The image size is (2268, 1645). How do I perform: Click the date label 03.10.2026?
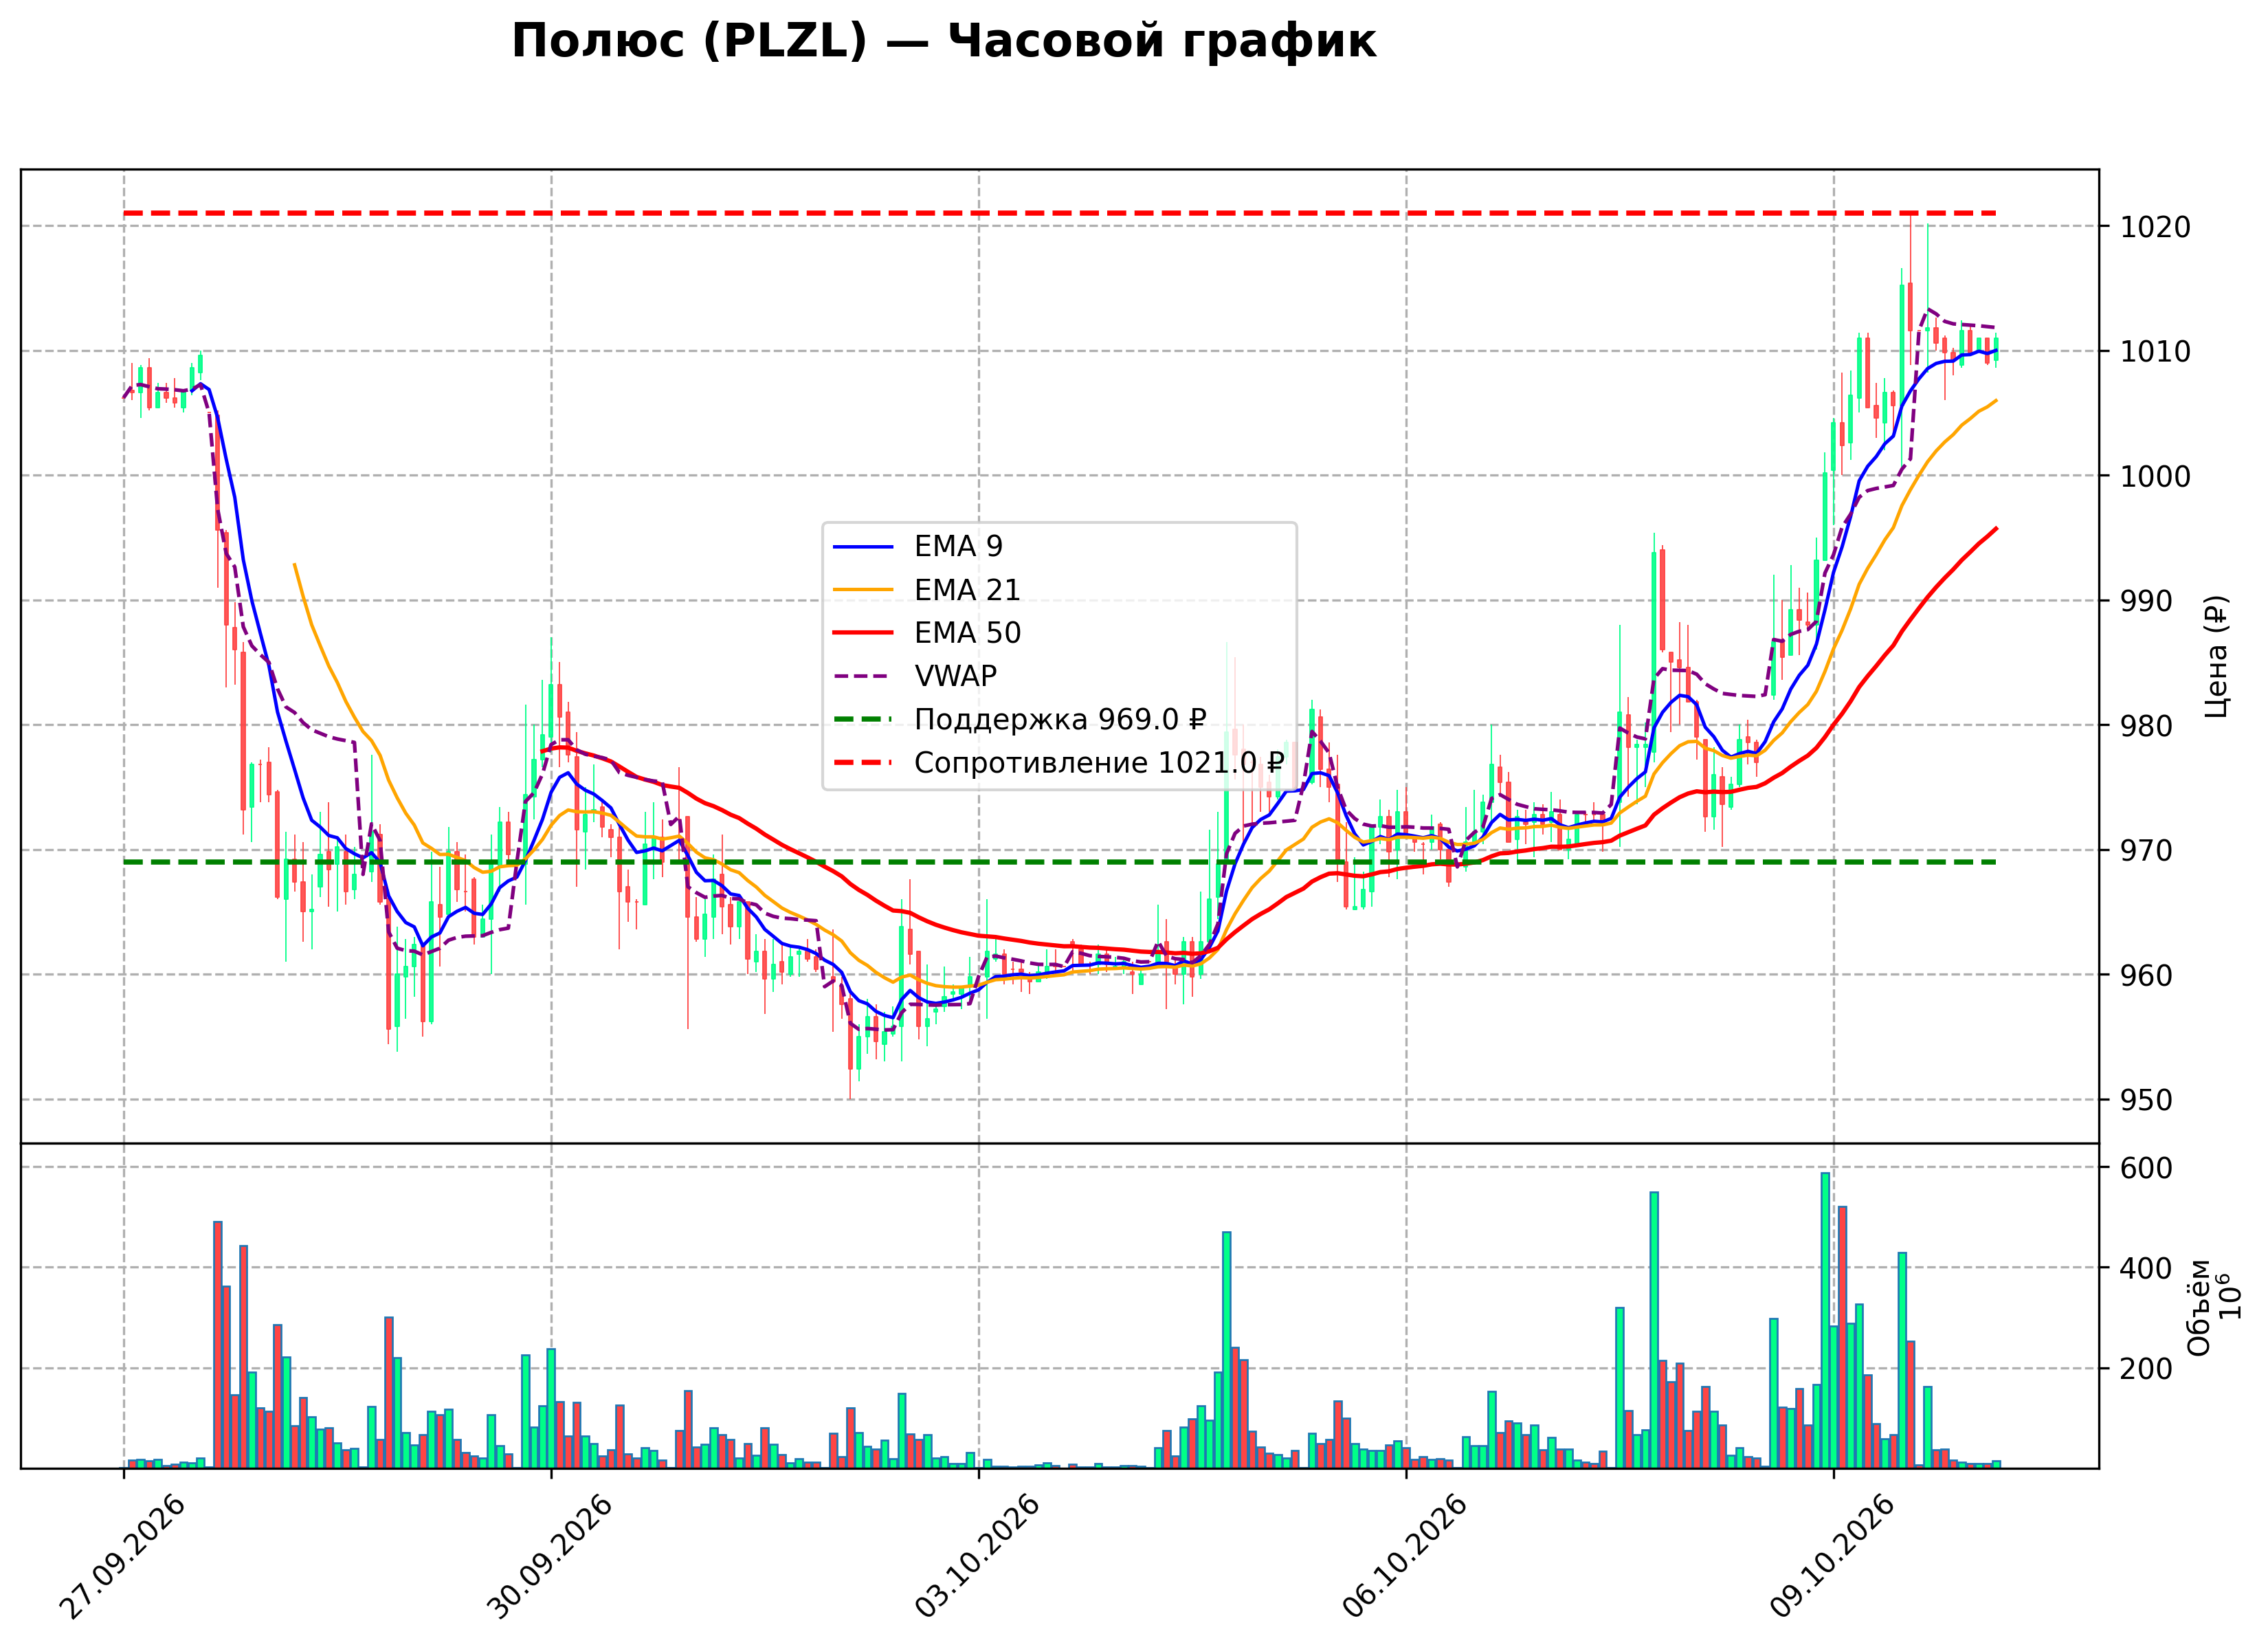(977, 1557)
